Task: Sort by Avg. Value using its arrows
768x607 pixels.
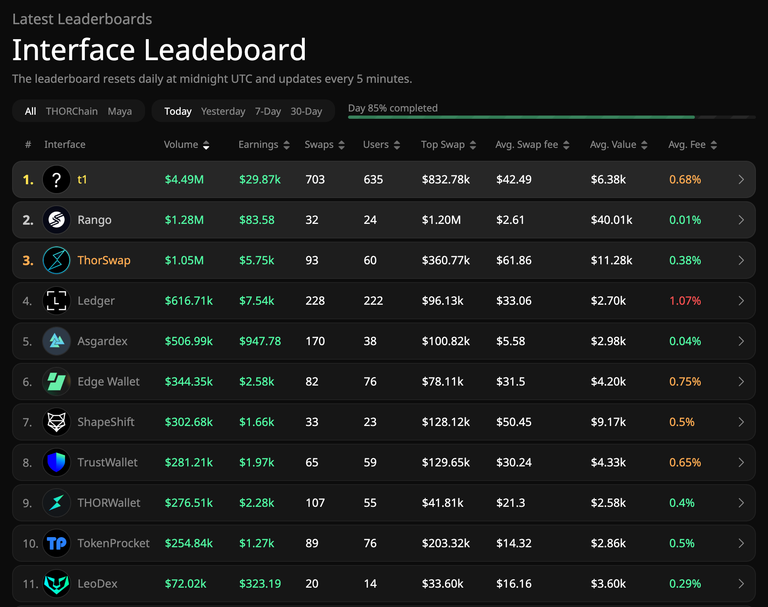Action: 644,145
